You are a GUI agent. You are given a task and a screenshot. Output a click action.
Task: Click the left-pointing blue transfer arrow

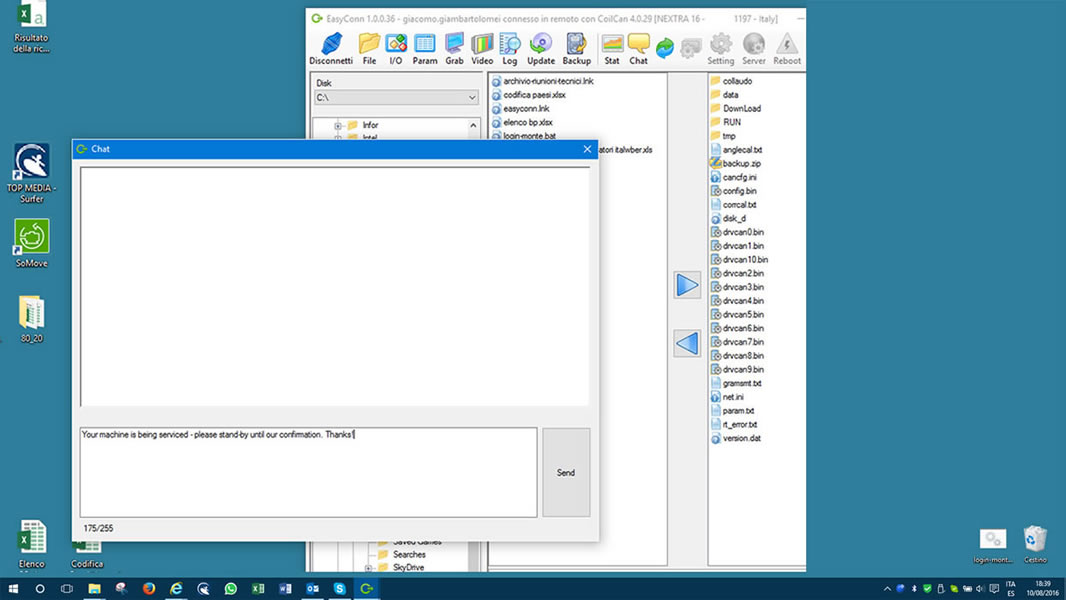(x=687, y=343)
